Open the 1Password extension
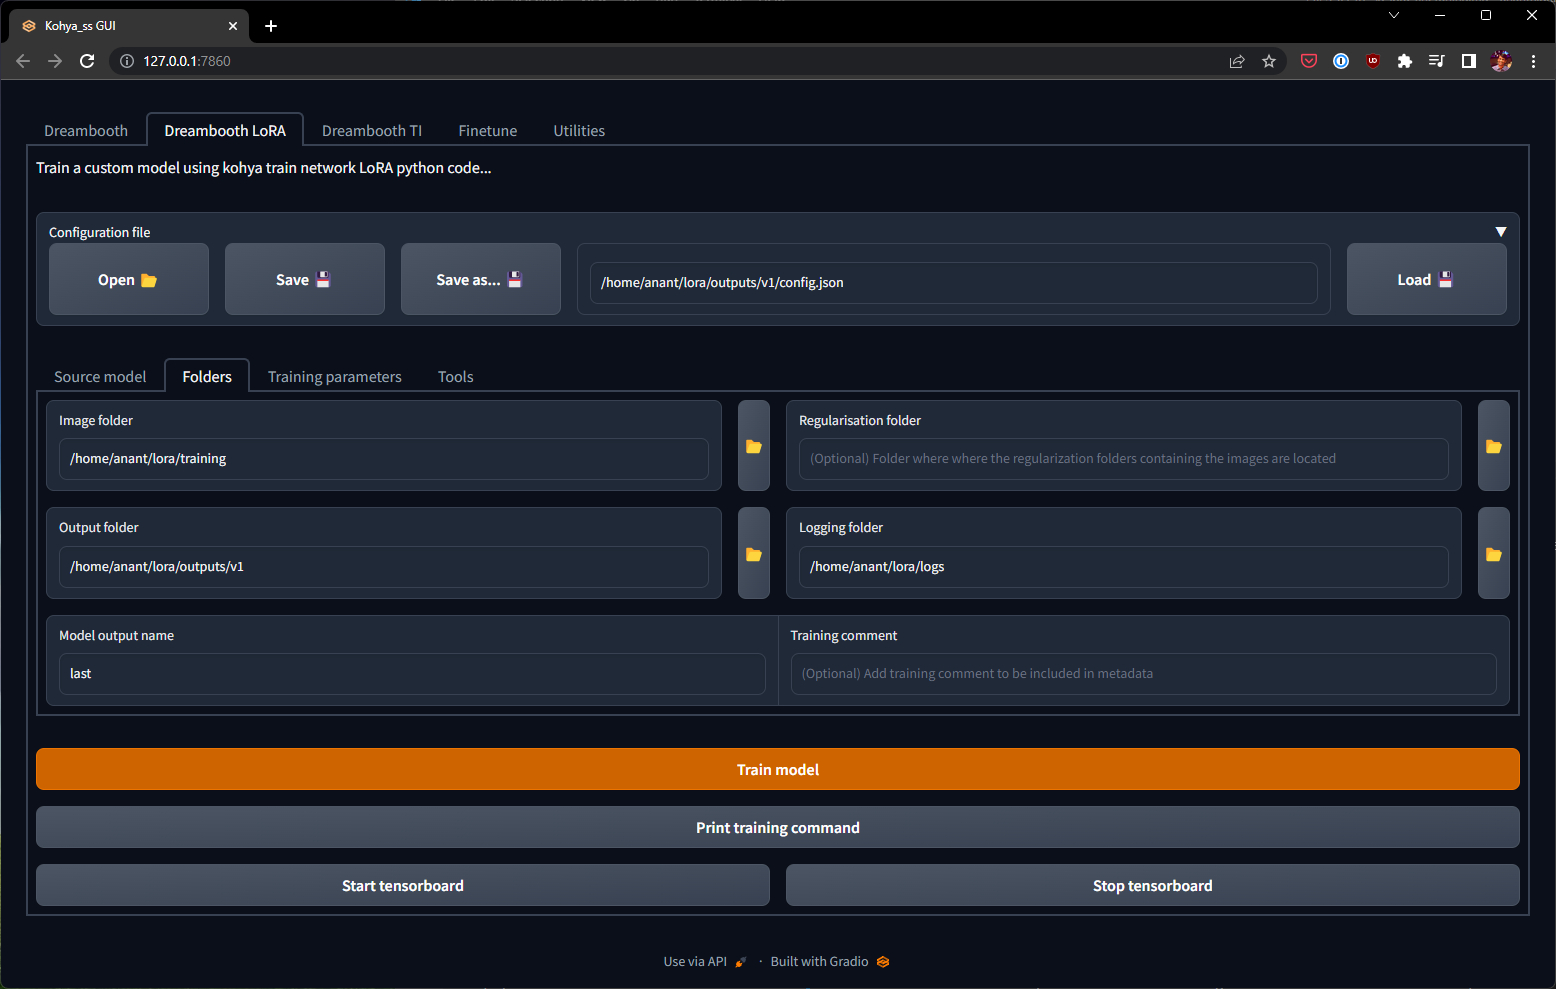 pyautogui.click(x=1341, y=61)
